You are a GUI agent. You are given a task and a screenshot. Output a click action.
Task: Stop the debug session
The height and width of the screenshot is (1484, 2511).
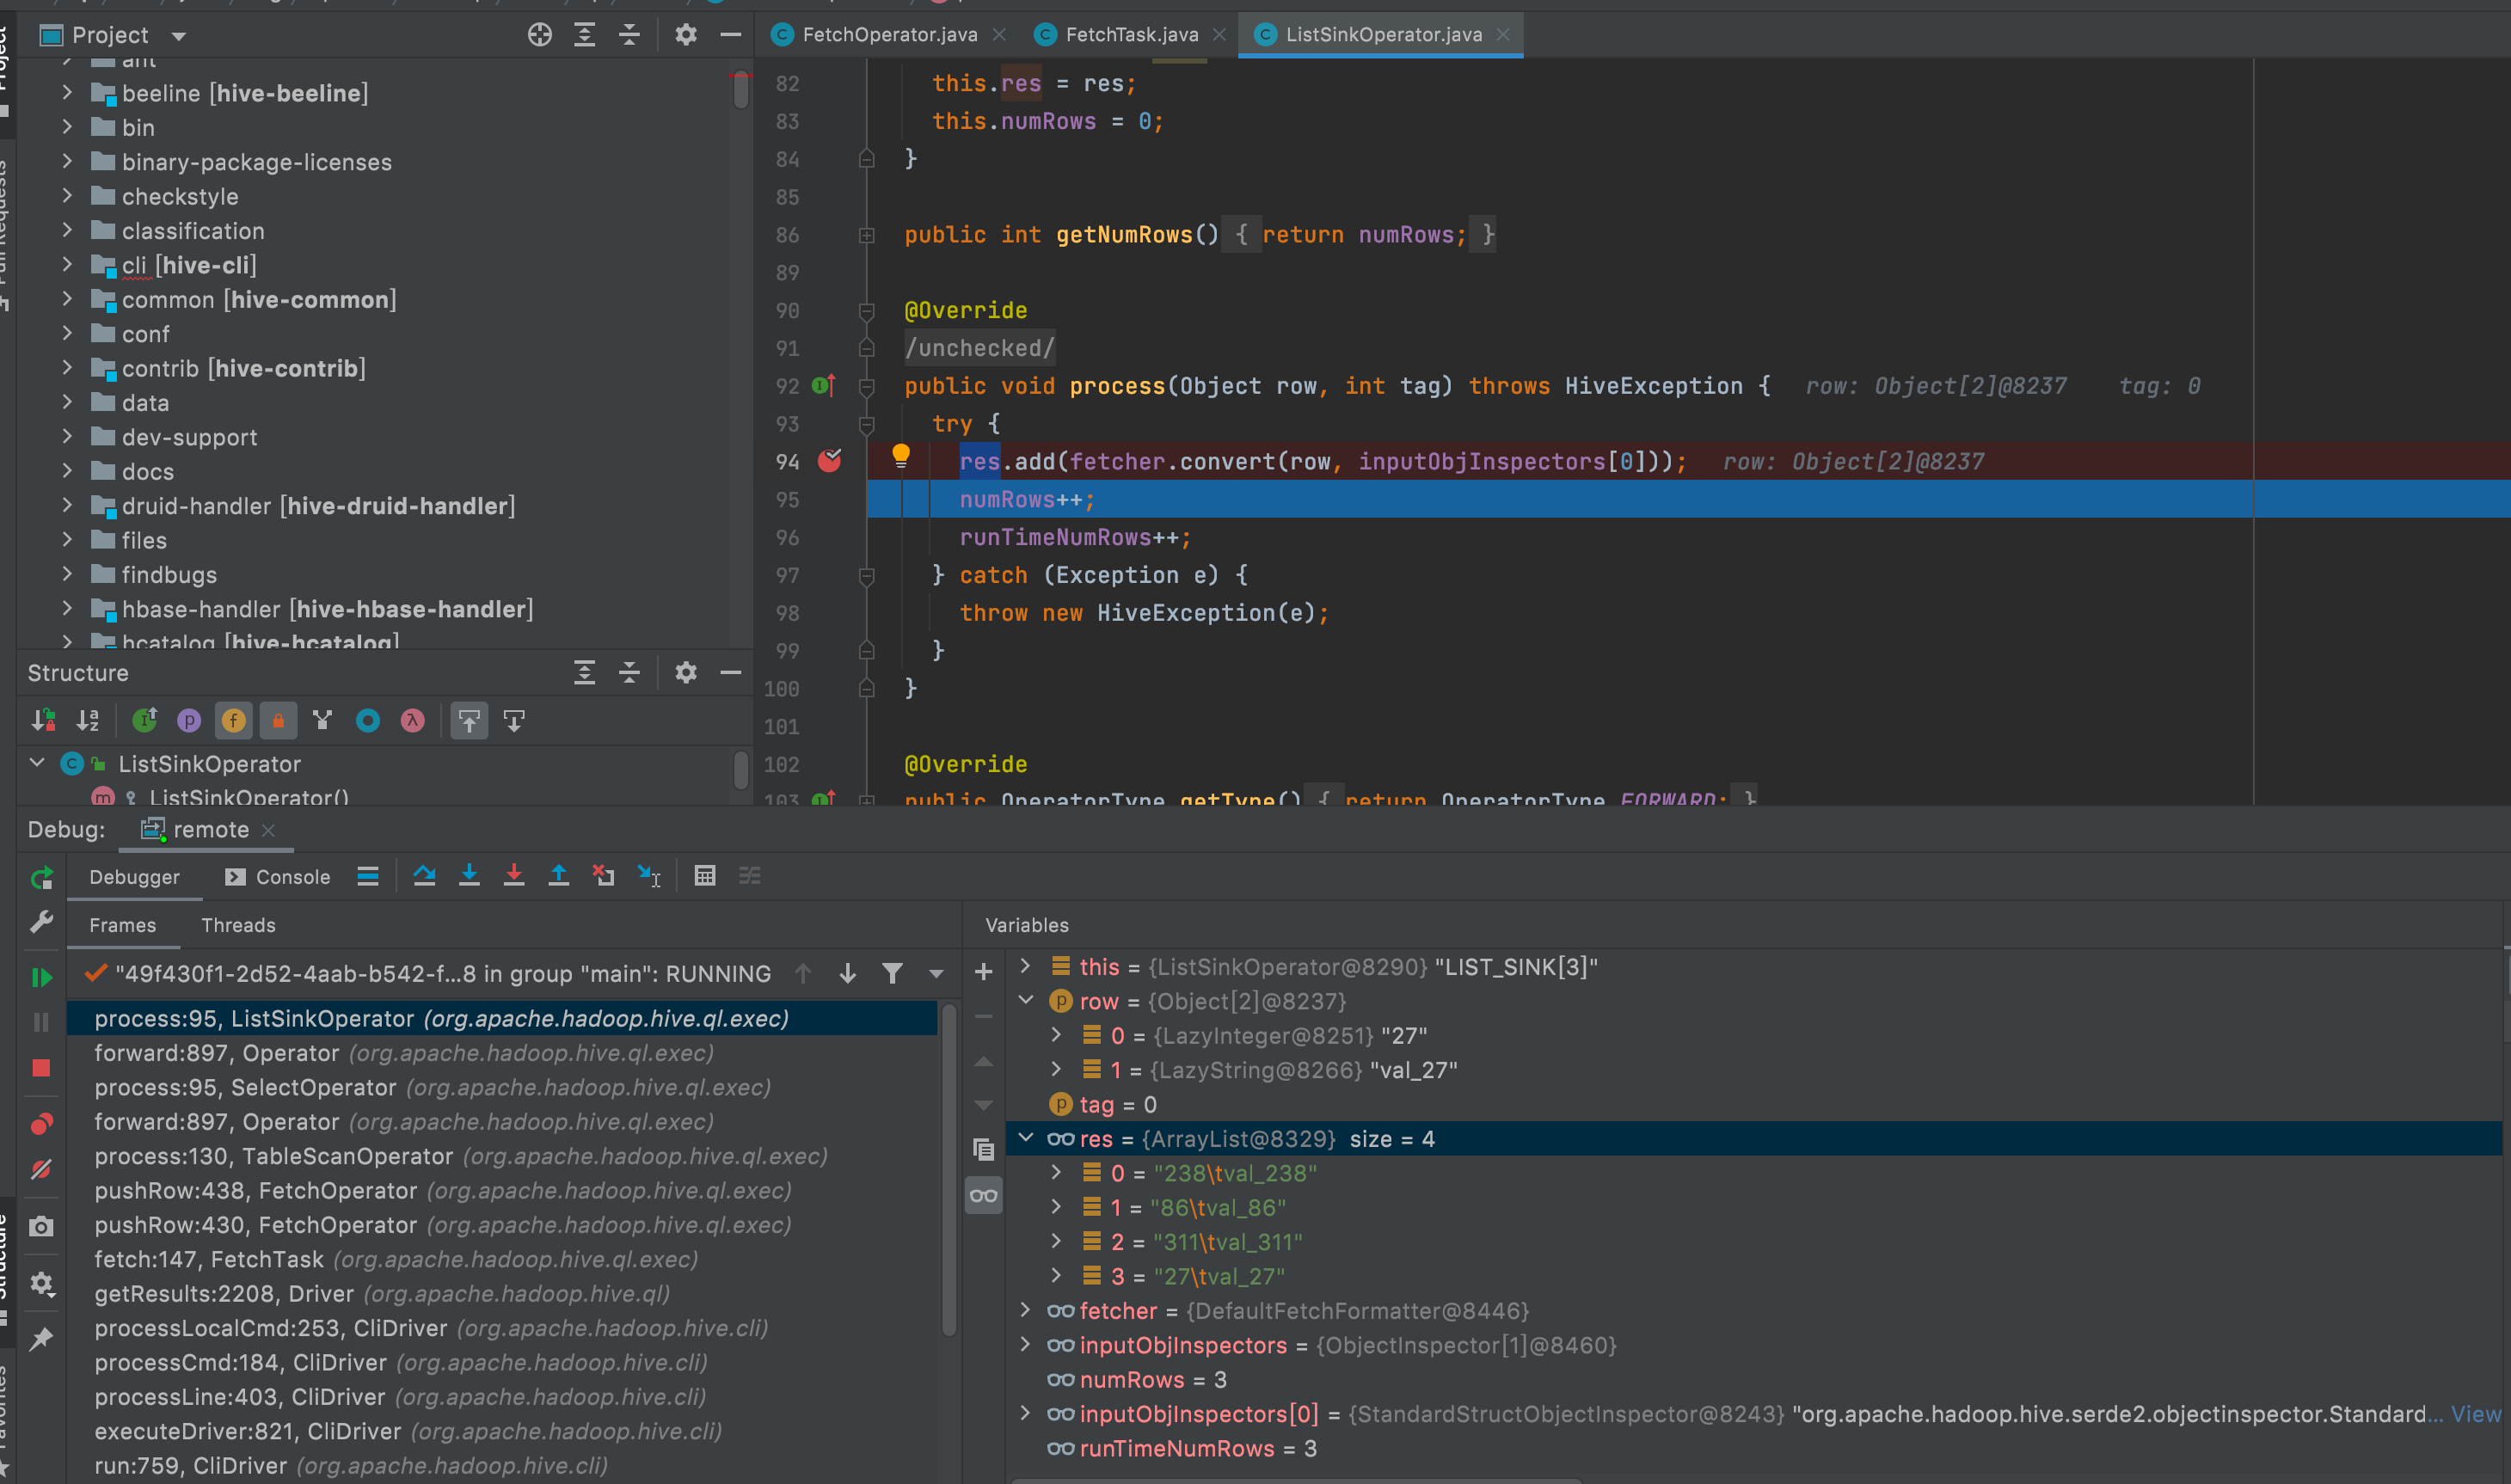pos(42,1068)
